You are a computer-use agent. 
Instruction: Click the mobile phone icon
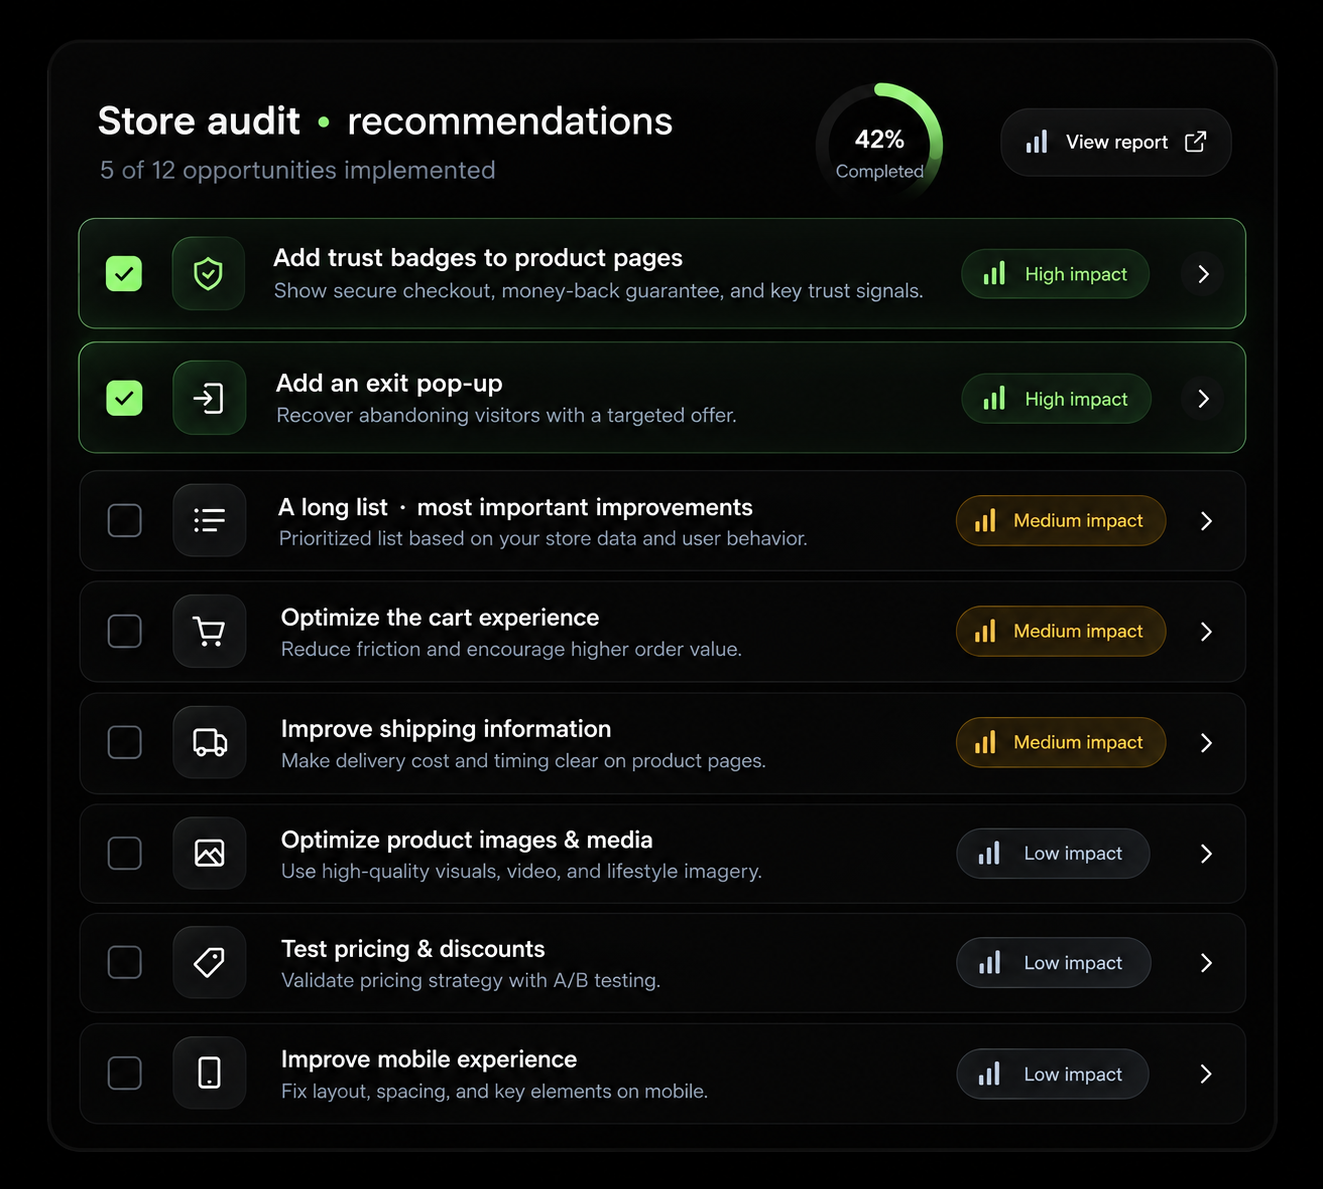coord(209,1073)
